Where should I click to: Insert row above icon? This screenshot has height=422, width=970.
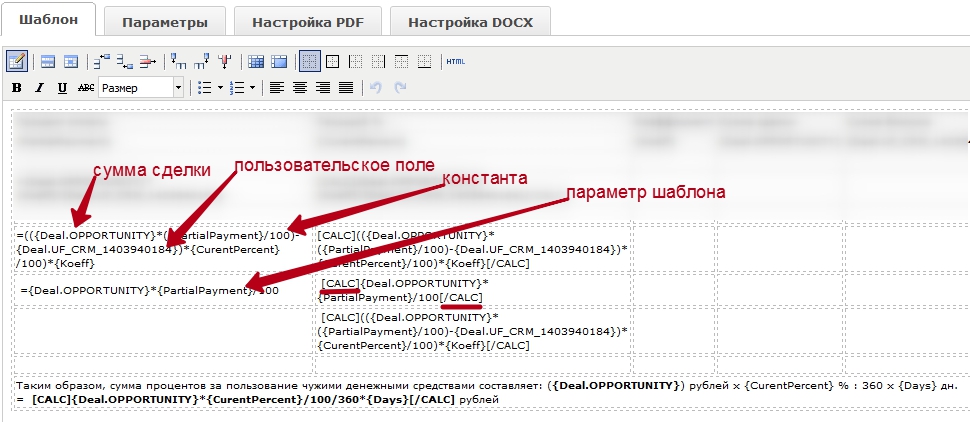pyautogui.click(x=101, y=61)
